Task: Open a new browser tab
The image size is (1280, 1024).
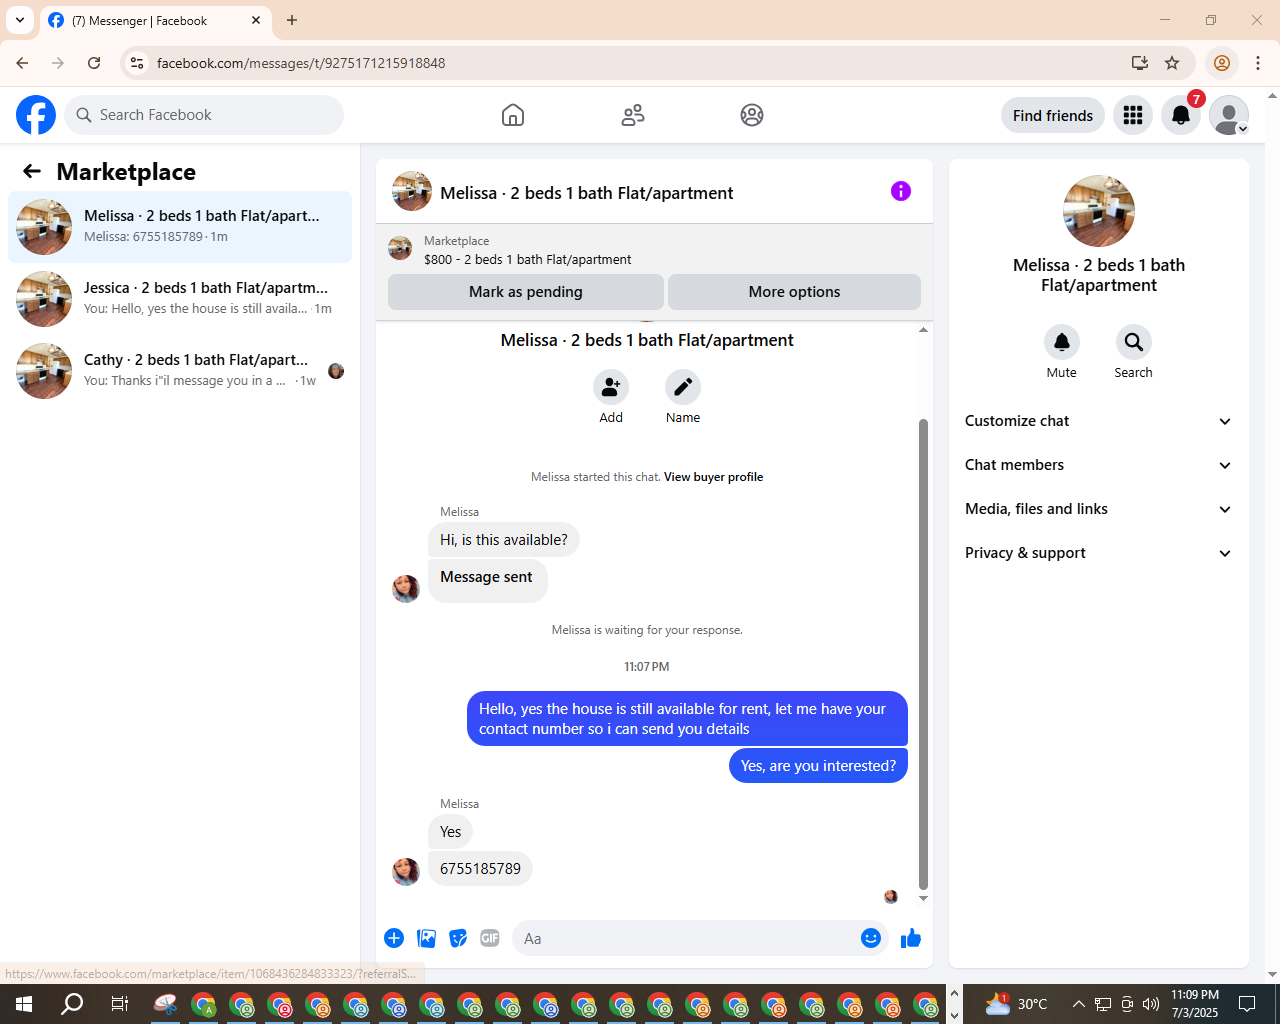Action: tap(292, 20)
